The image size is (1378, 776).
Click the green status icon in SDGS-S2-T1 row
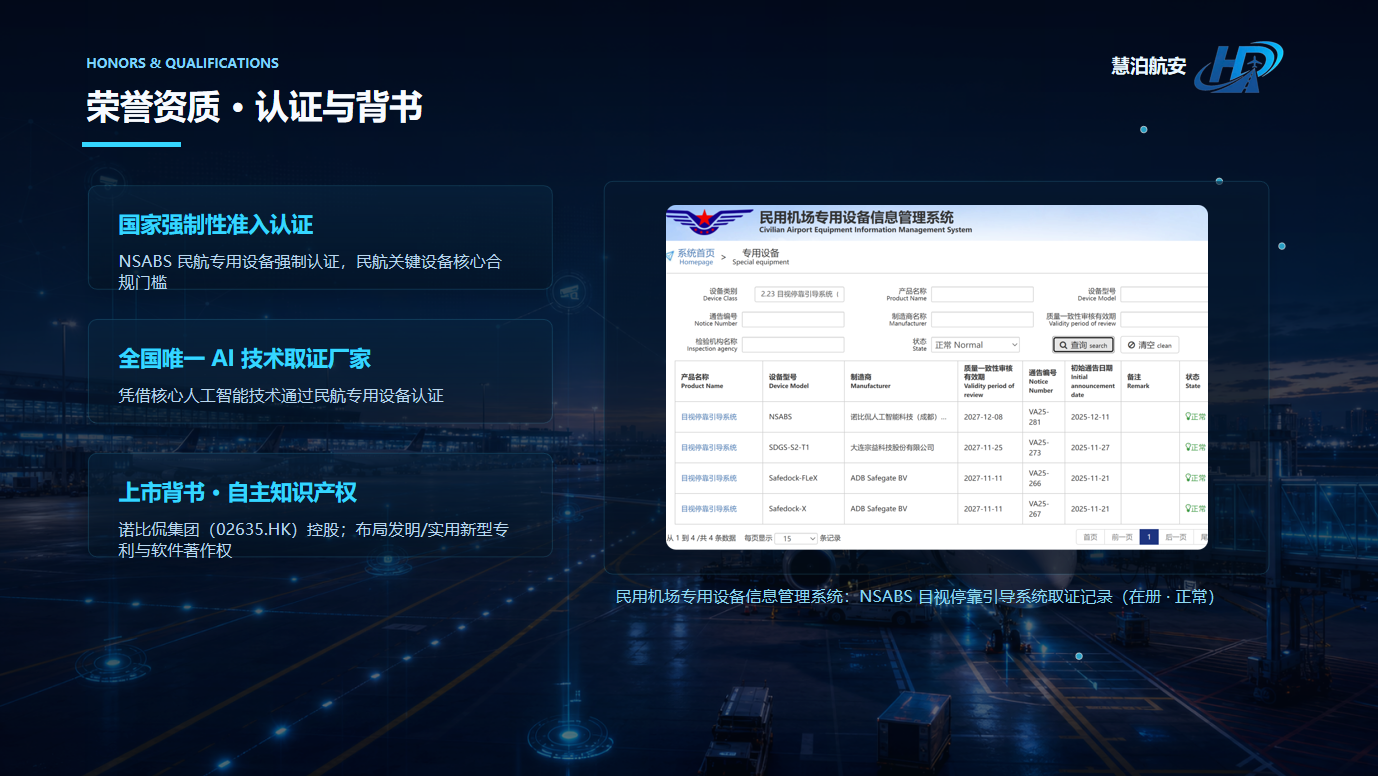coord(1188,447)
